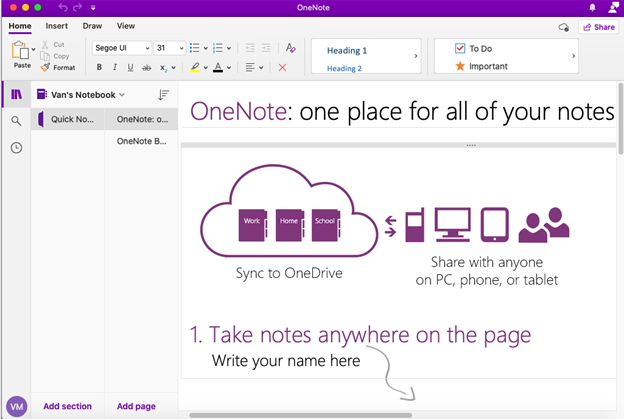624x419 pixels.
Task: Switch to the View tab
Action: pos(126,26)
